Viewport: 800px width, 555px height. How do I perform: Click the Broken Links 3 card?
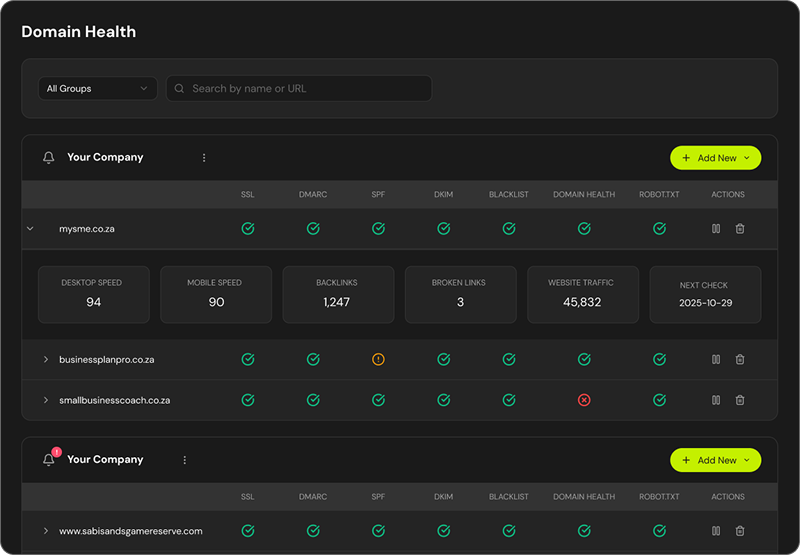point(461,294)
